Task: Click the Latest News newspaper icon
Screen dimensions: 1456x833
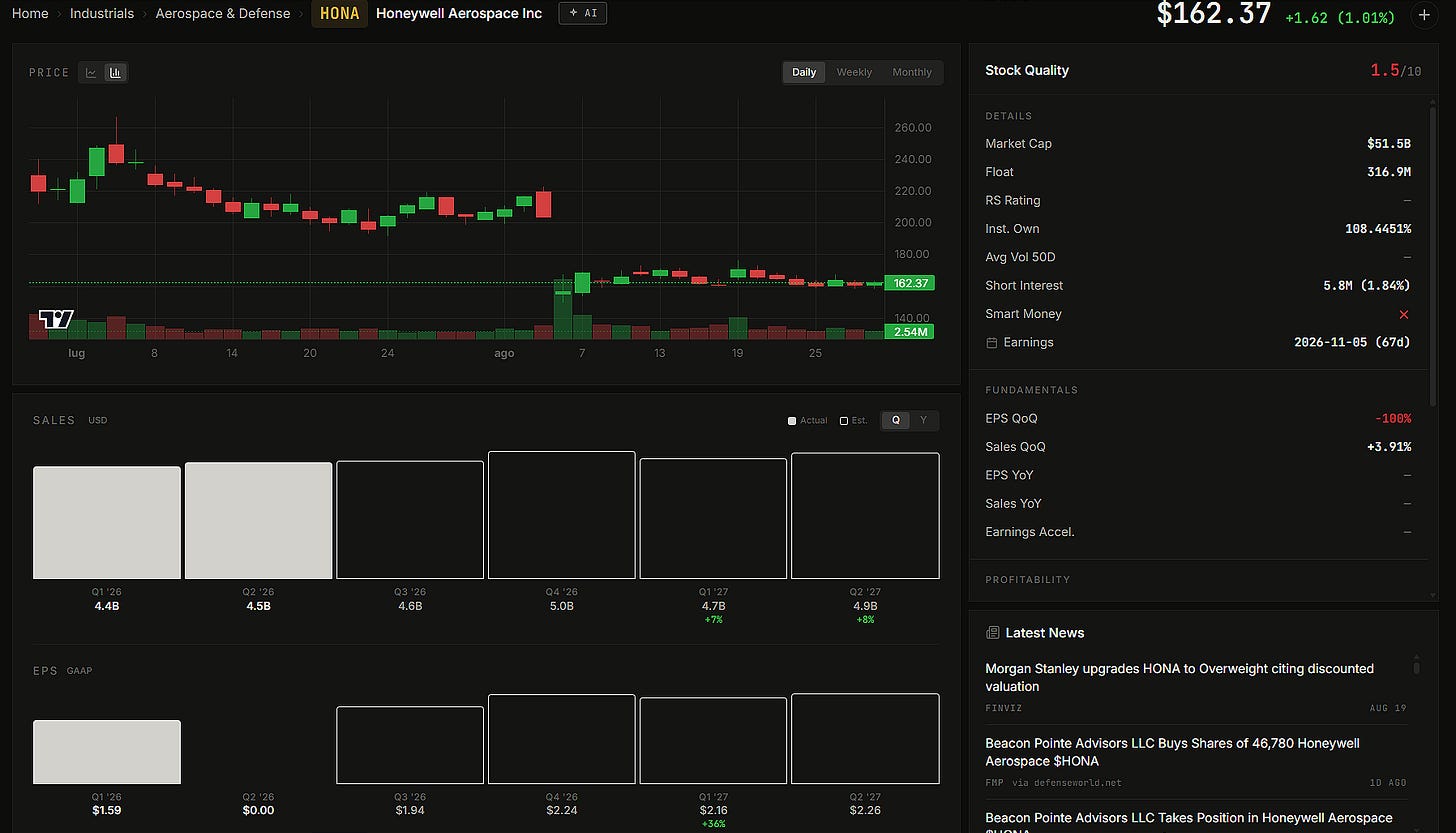Action: click(992, 633)
